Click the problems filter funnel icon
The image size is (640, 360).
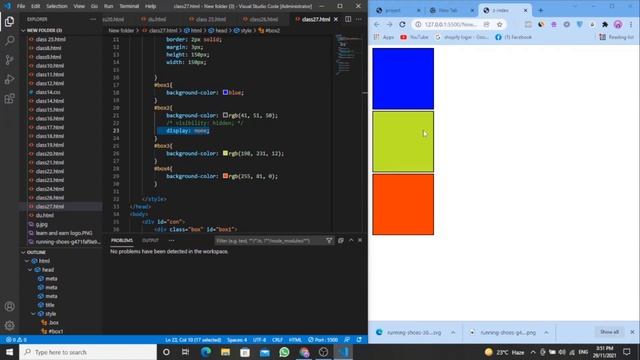pos(329,240)
